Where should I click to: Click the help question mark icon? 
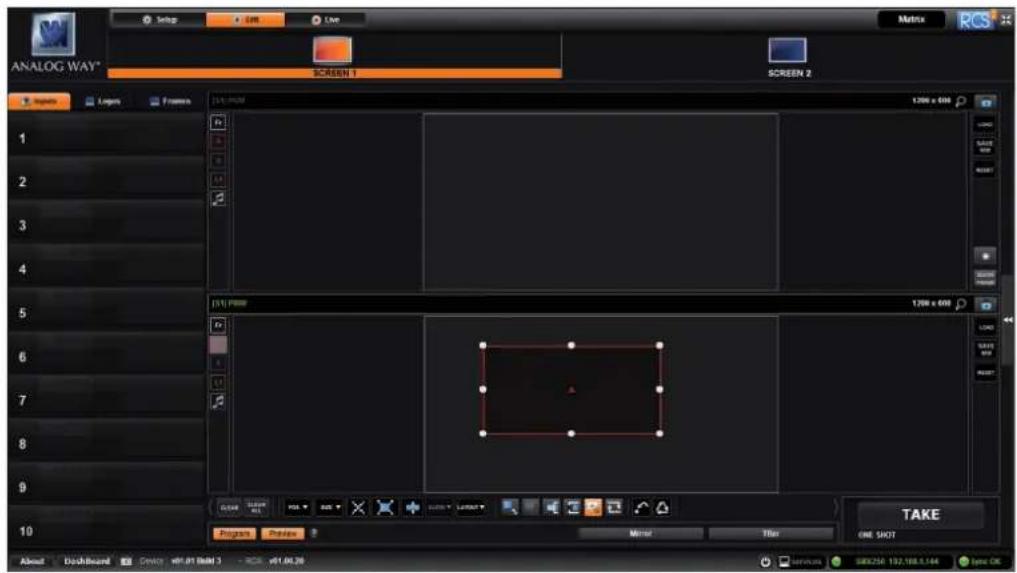(x=314, y=533)
